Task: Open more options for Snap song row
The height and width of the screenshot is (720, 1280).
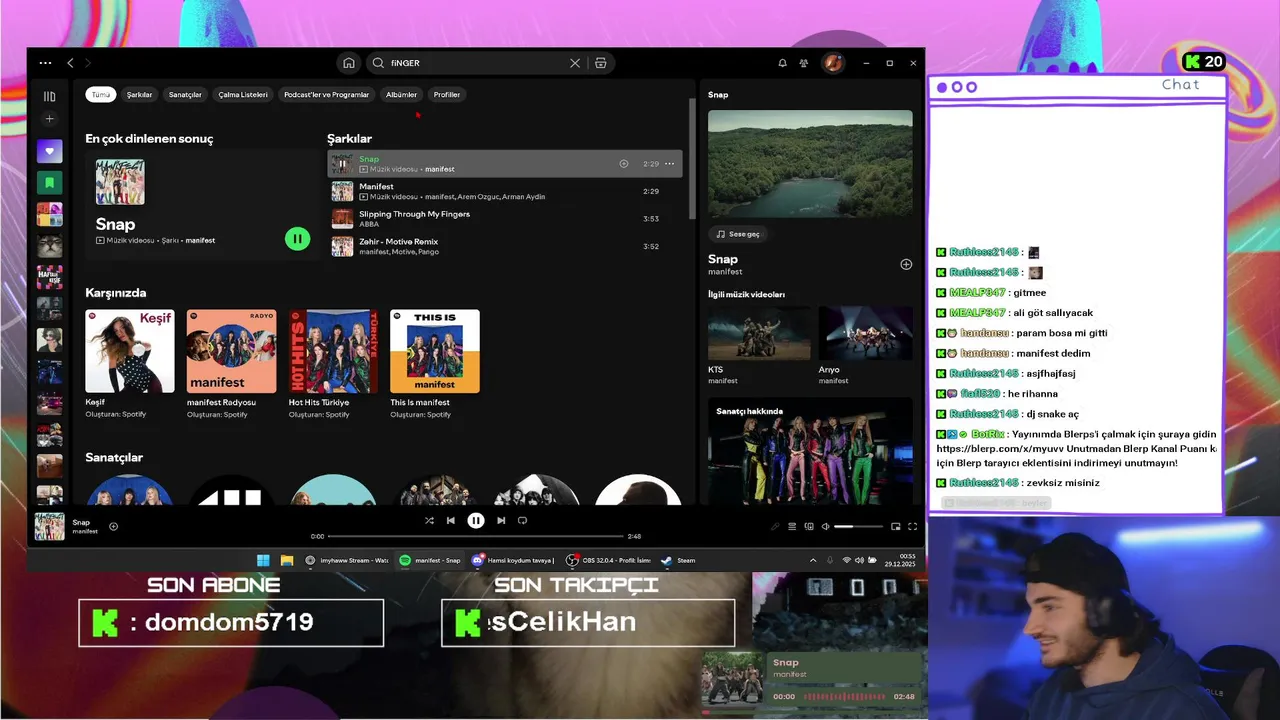Action: [x=669, y=163]
